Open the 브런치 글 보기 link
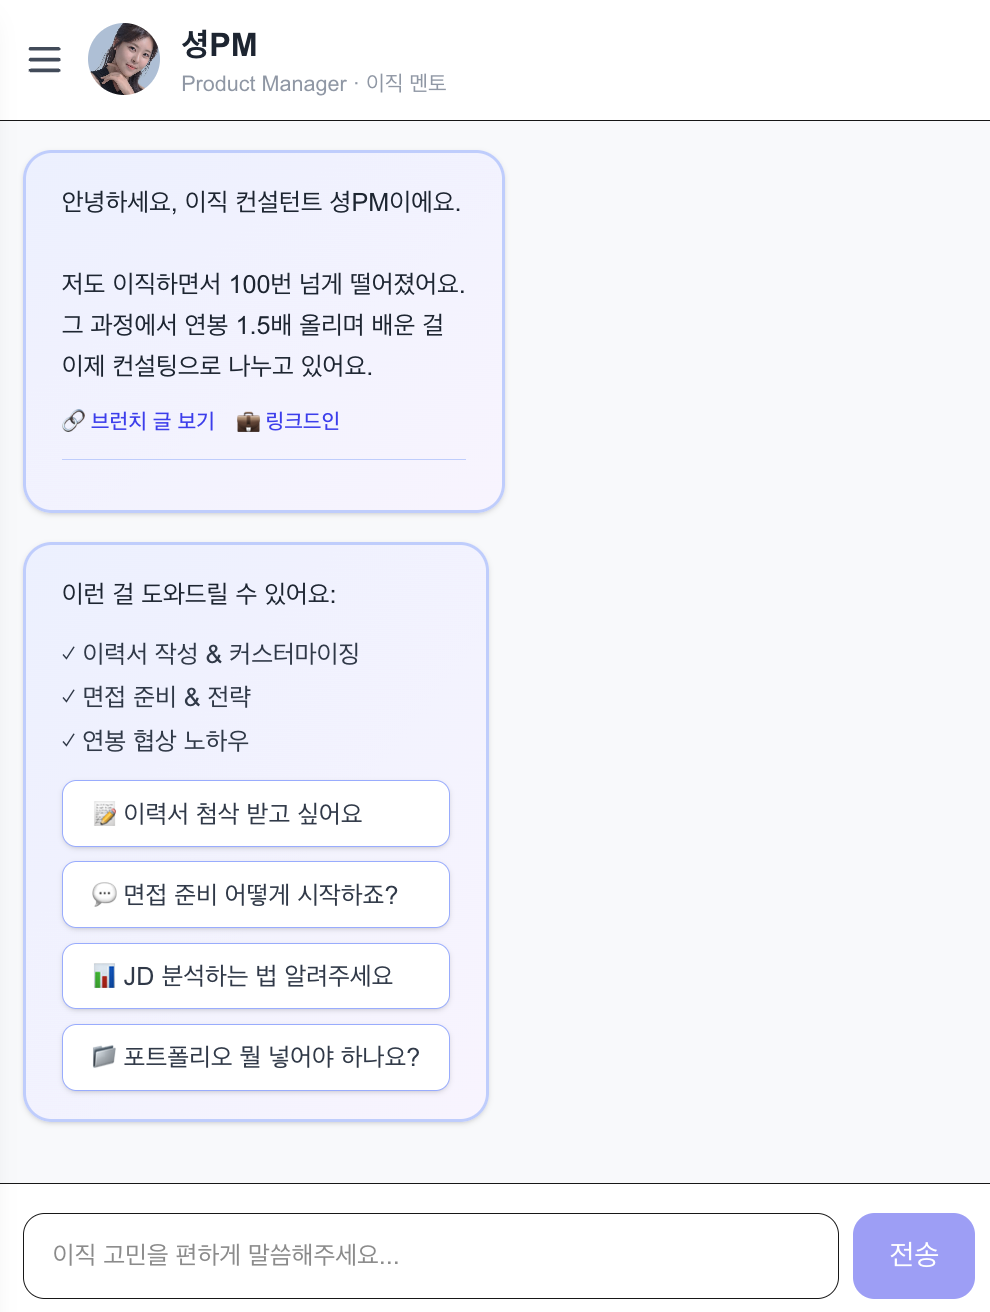990x1312 pixels. (151, 421)
